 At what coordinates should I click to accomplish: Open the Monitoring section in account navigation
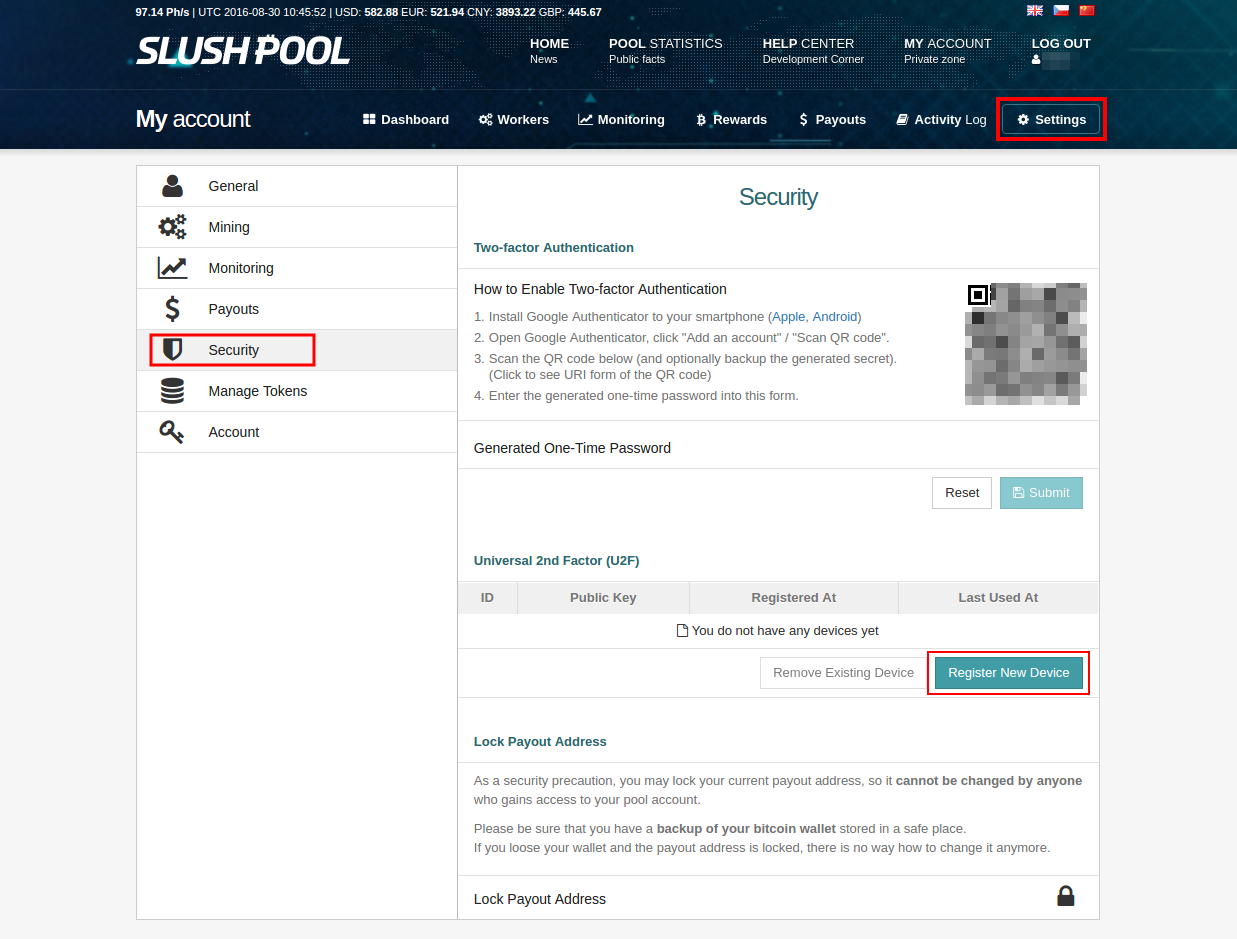[x=621, y=119]
